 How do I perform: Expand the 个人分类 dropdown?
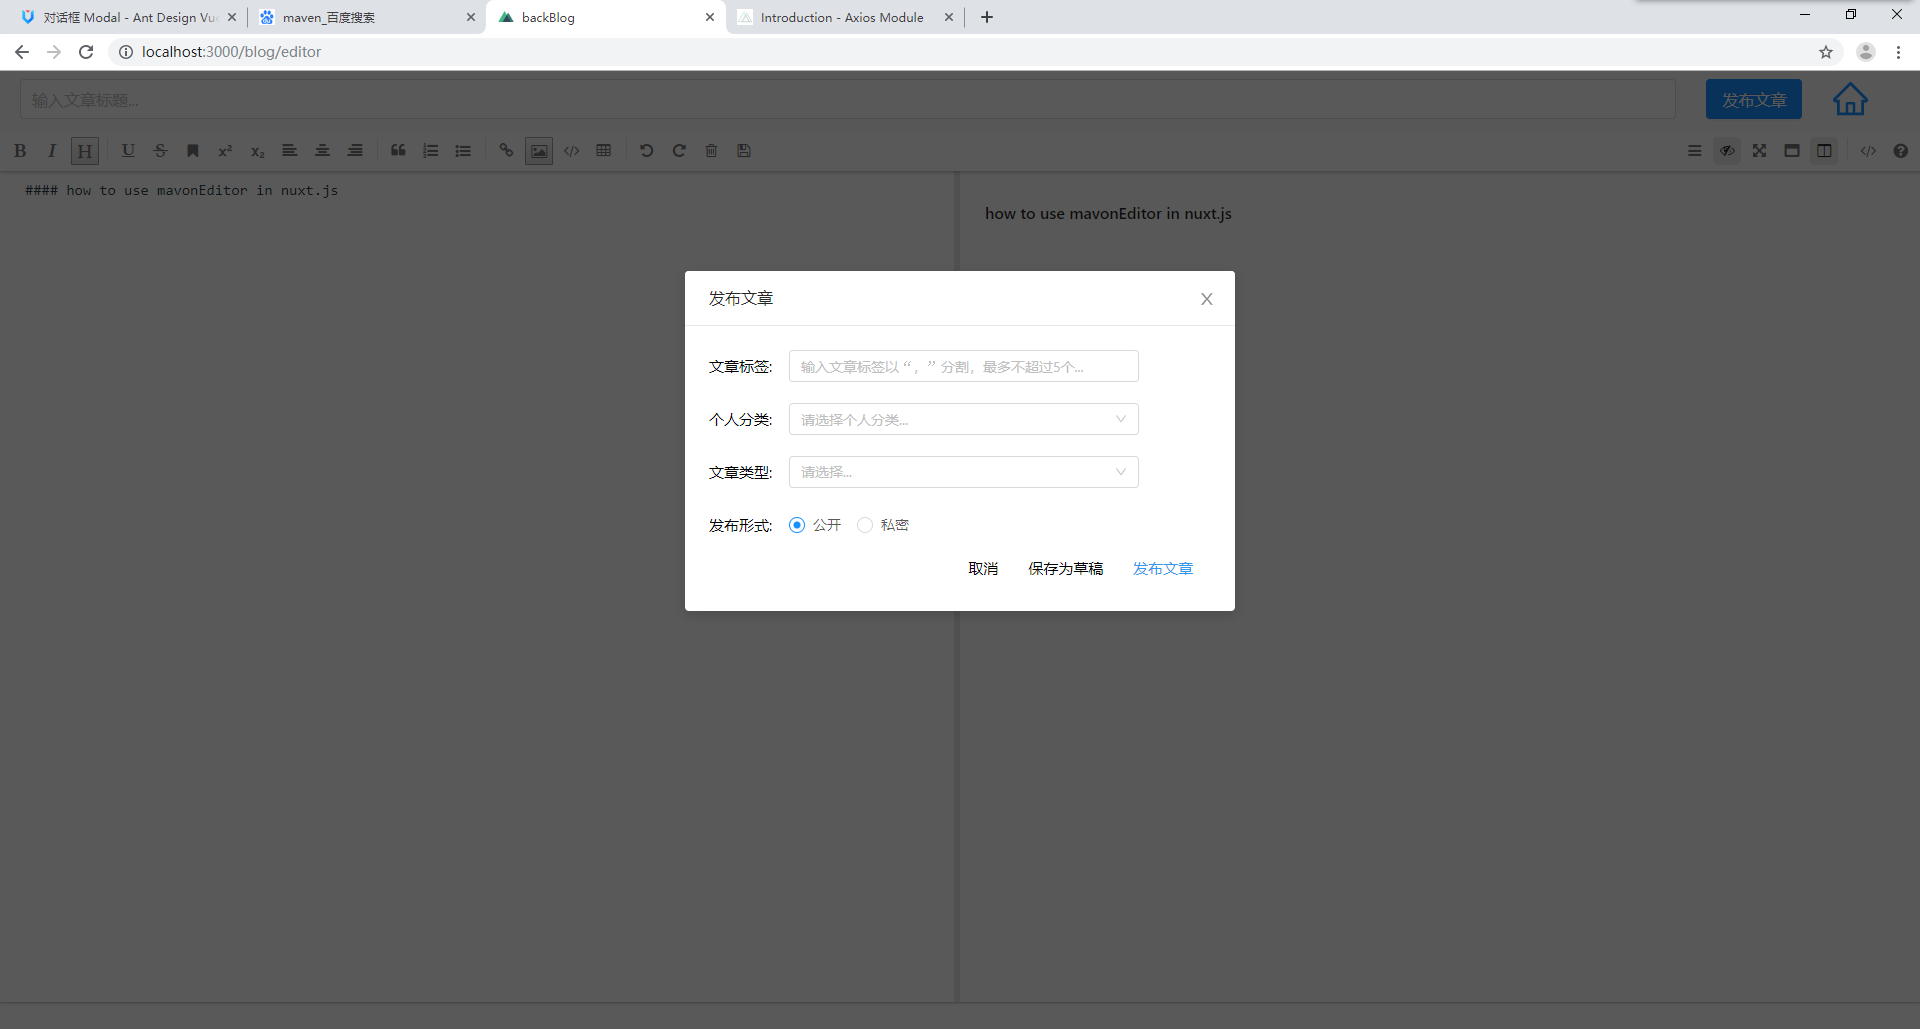coord(964,419)
